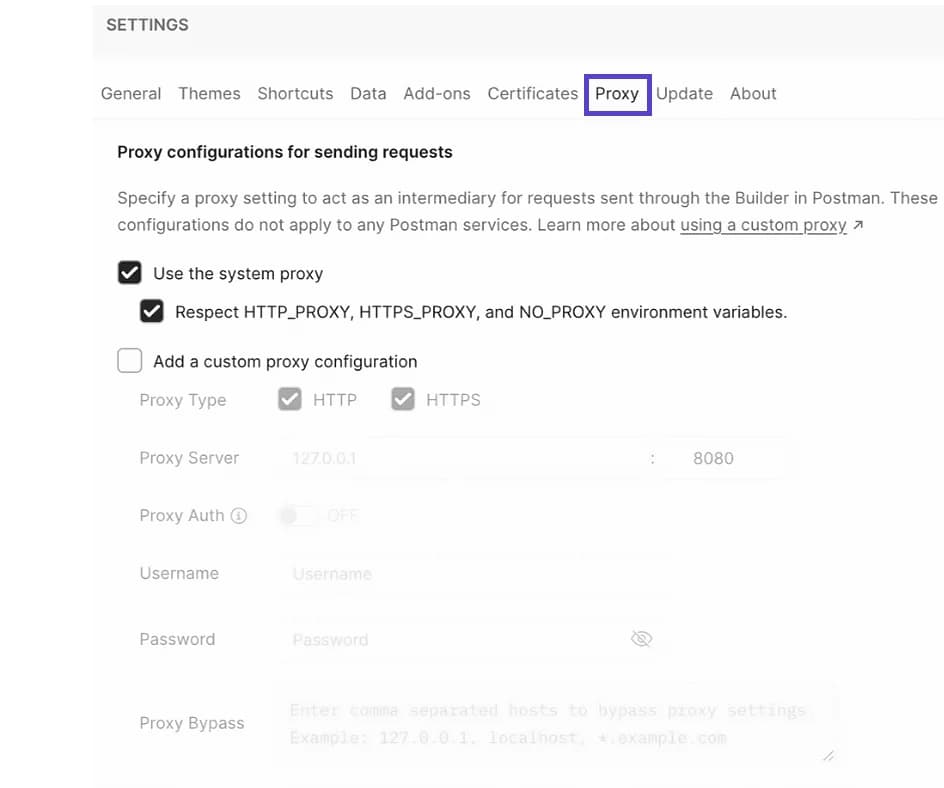Open the General settings tab
The width and height of the screenshot is (944, 788).
point(131,94)
